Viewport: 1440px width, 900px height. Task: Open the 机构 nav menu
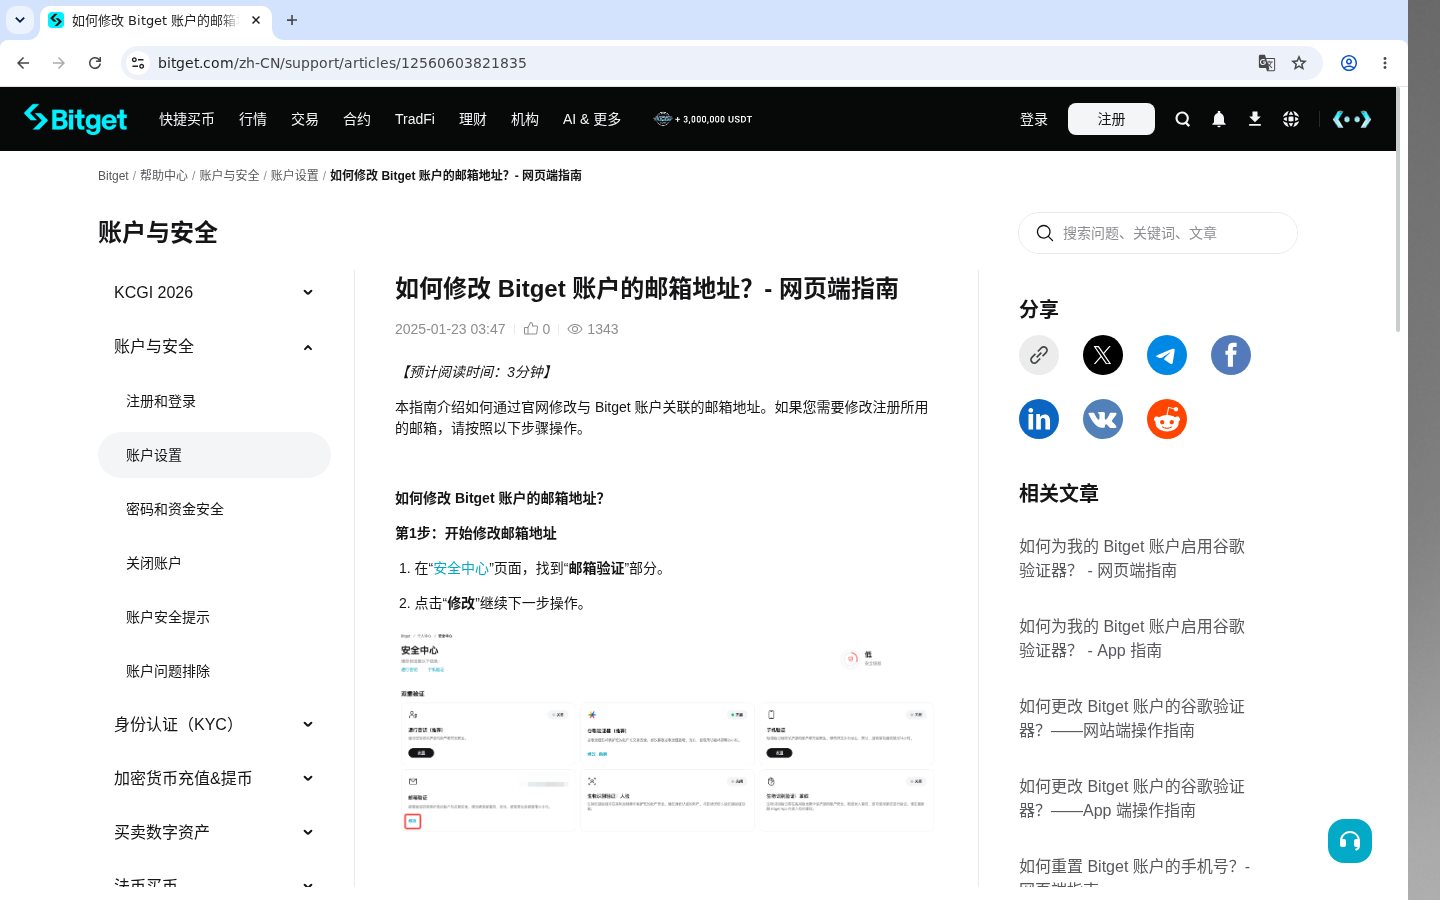click(x=525, y=119)
